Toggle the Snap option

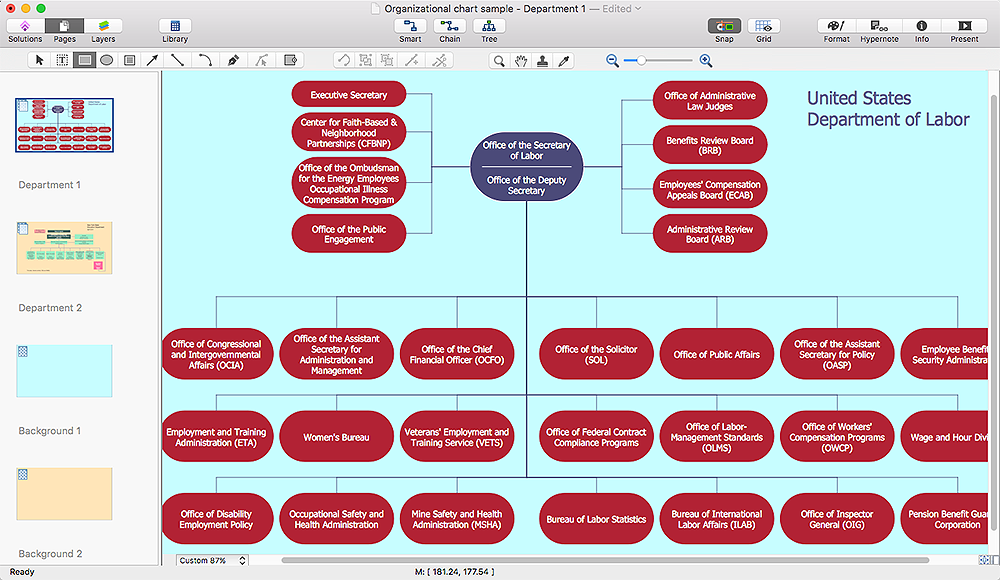click(x=724, y=26)
